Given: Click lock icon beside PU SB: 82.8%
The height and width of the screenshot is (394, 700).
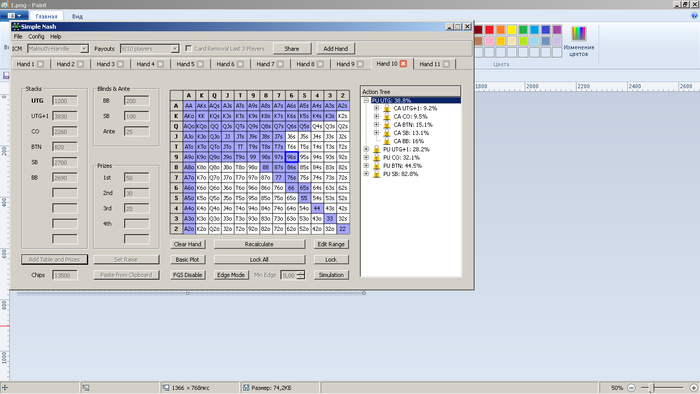Looking at the screenshot, I should (376, 174).
